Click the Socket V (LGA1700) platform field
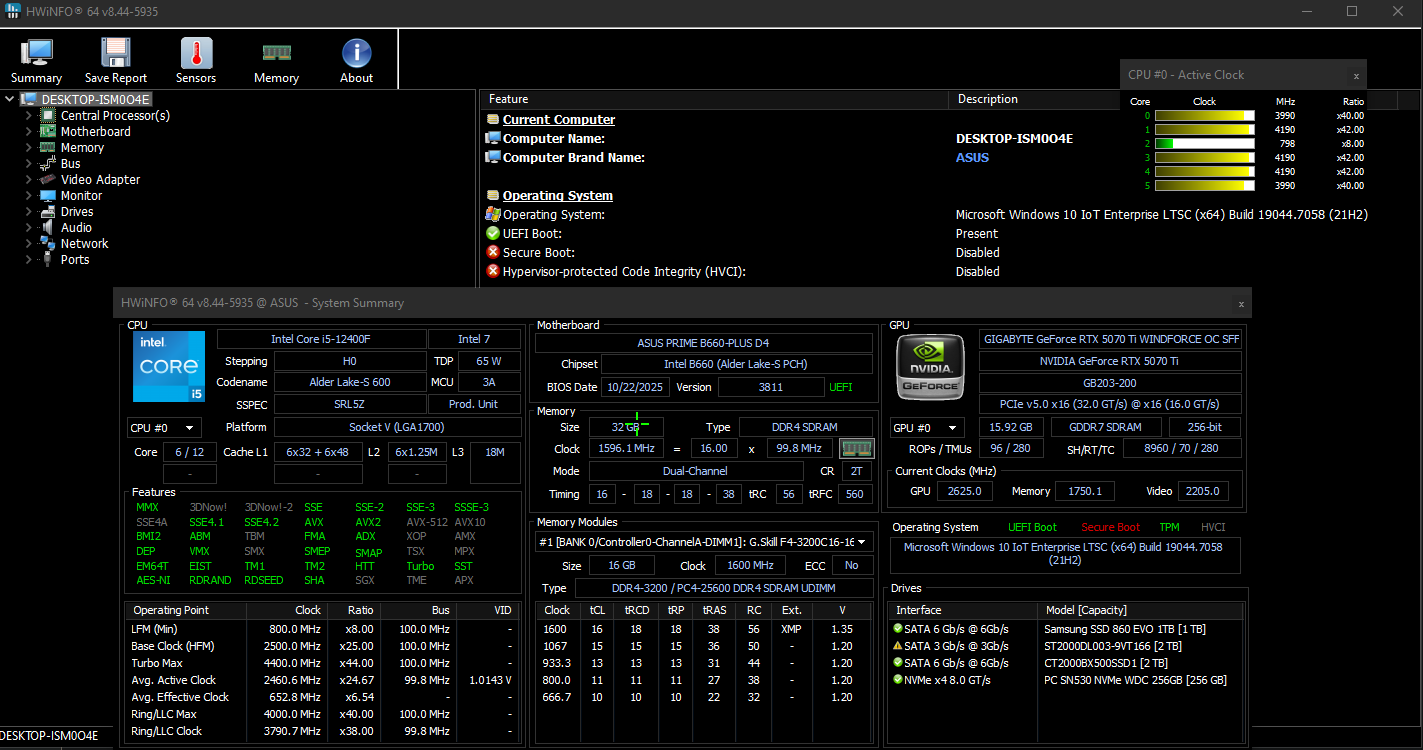 [x=397, y=427]
